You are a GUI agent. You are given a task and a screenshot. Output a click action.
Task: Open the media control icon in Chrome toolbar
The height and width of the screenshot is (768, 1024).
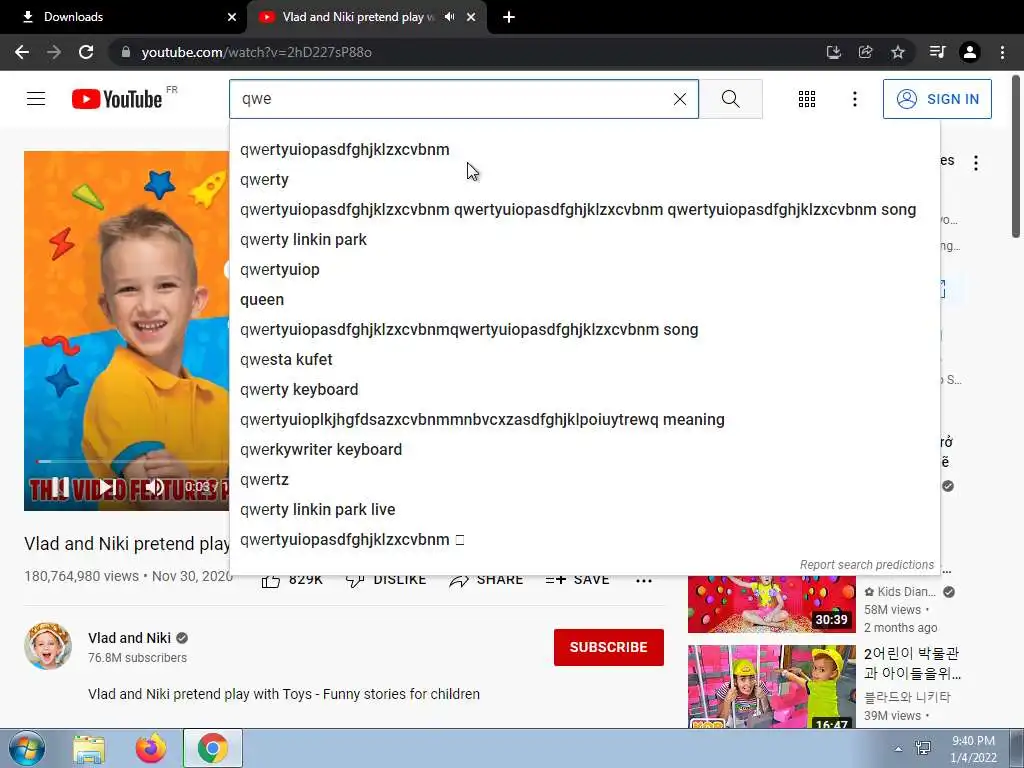tap(937, 52)
